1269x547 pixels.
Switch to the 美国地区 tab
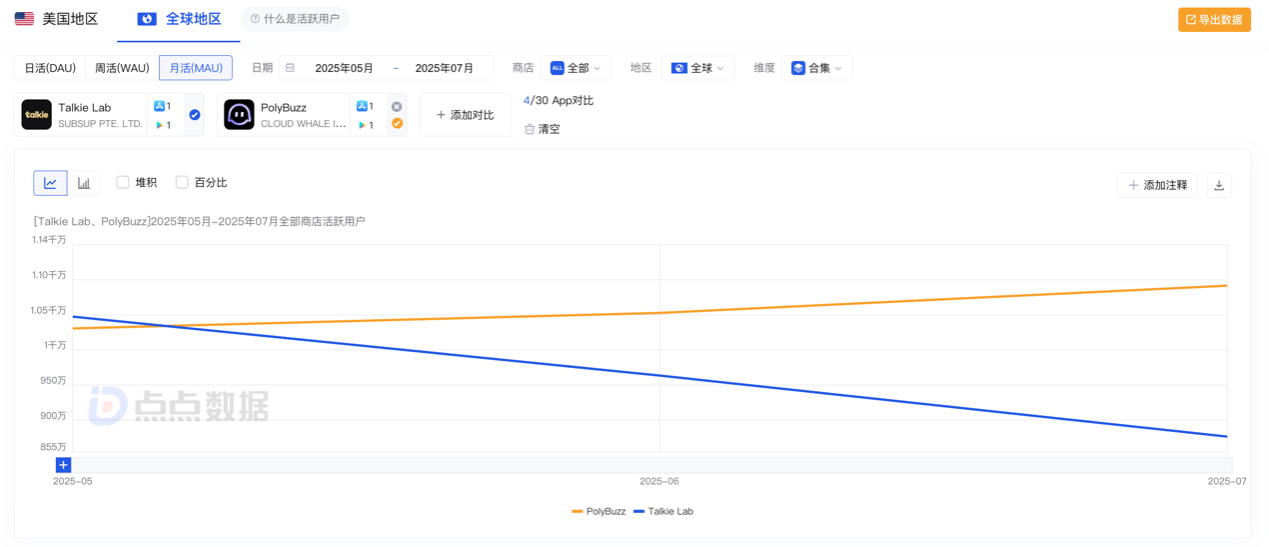pyautogui.click(x=57, y=19)
